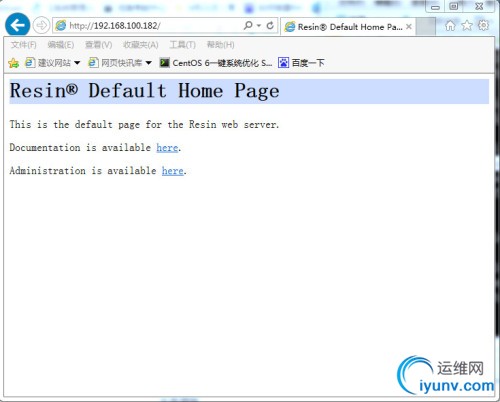Open the CentOS 6一键系统优化 bookmark

(x=216, y=63)
